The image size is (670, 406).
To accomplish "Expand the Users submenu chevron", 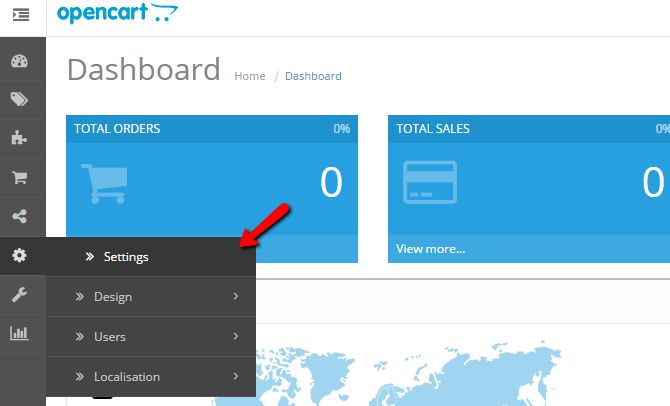I will 236,336.
